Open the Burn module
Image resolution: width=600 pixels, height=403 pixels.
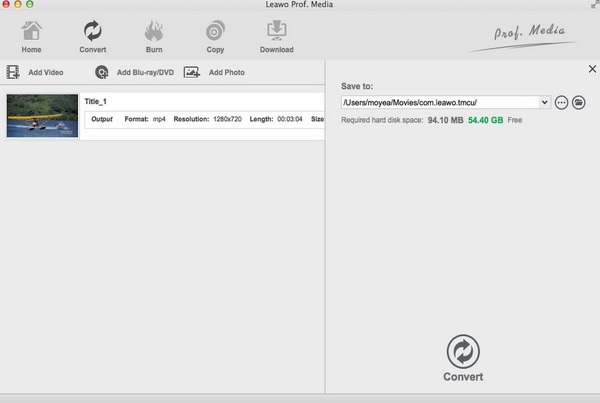(154, 37)
